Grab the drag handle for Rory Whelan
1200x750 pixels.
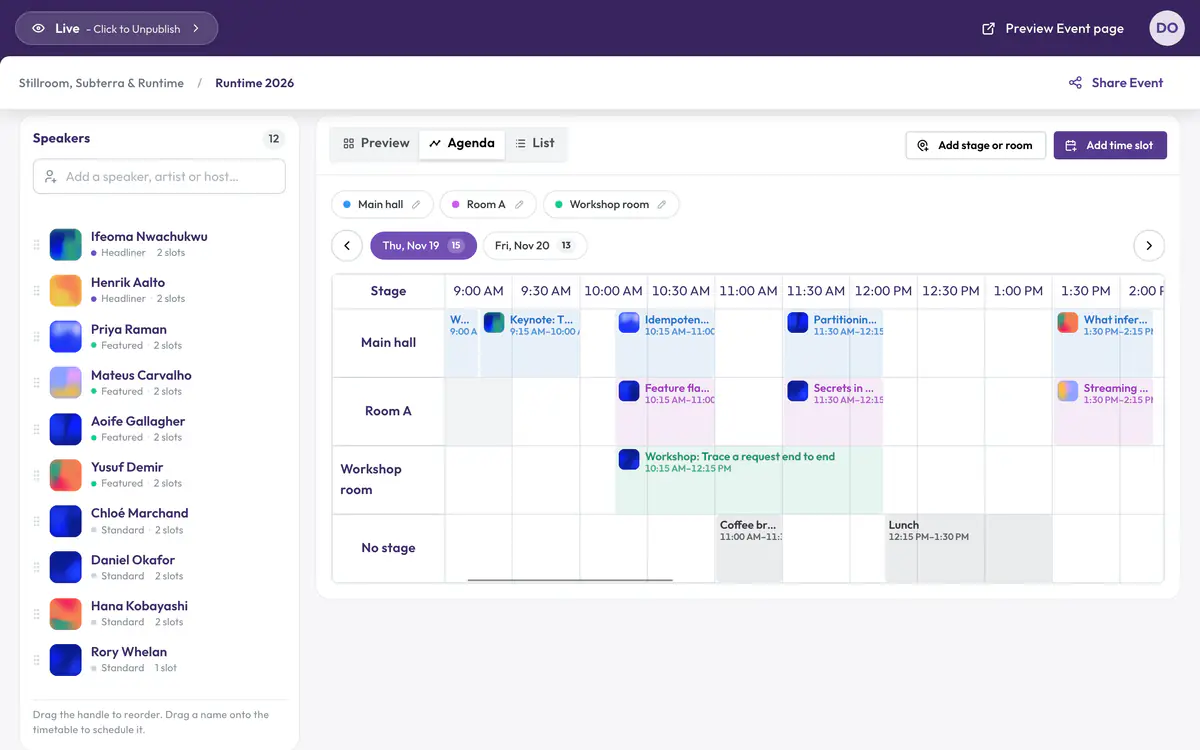pos(37,659)
